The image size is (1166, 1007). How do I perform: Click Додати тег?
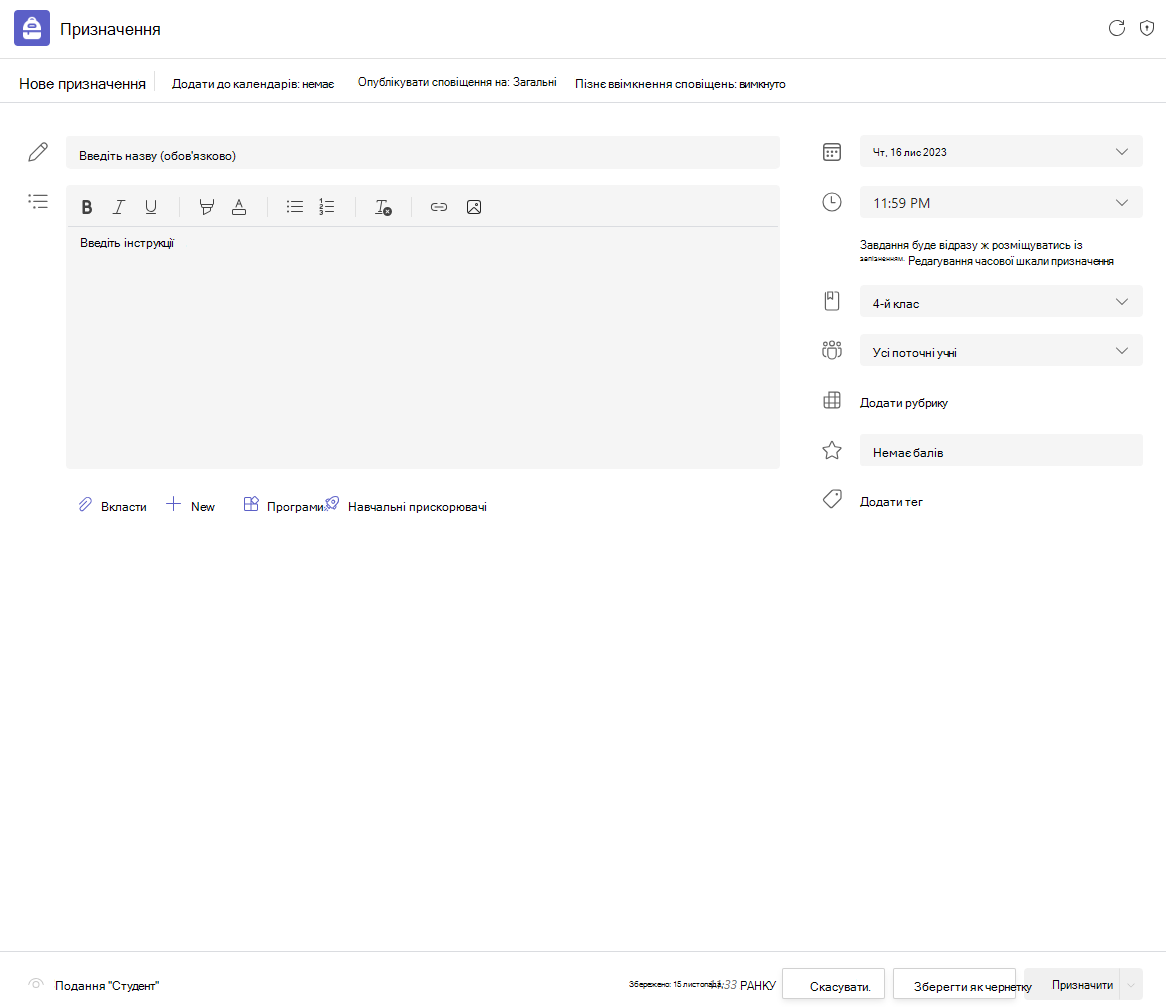point(891,501)
